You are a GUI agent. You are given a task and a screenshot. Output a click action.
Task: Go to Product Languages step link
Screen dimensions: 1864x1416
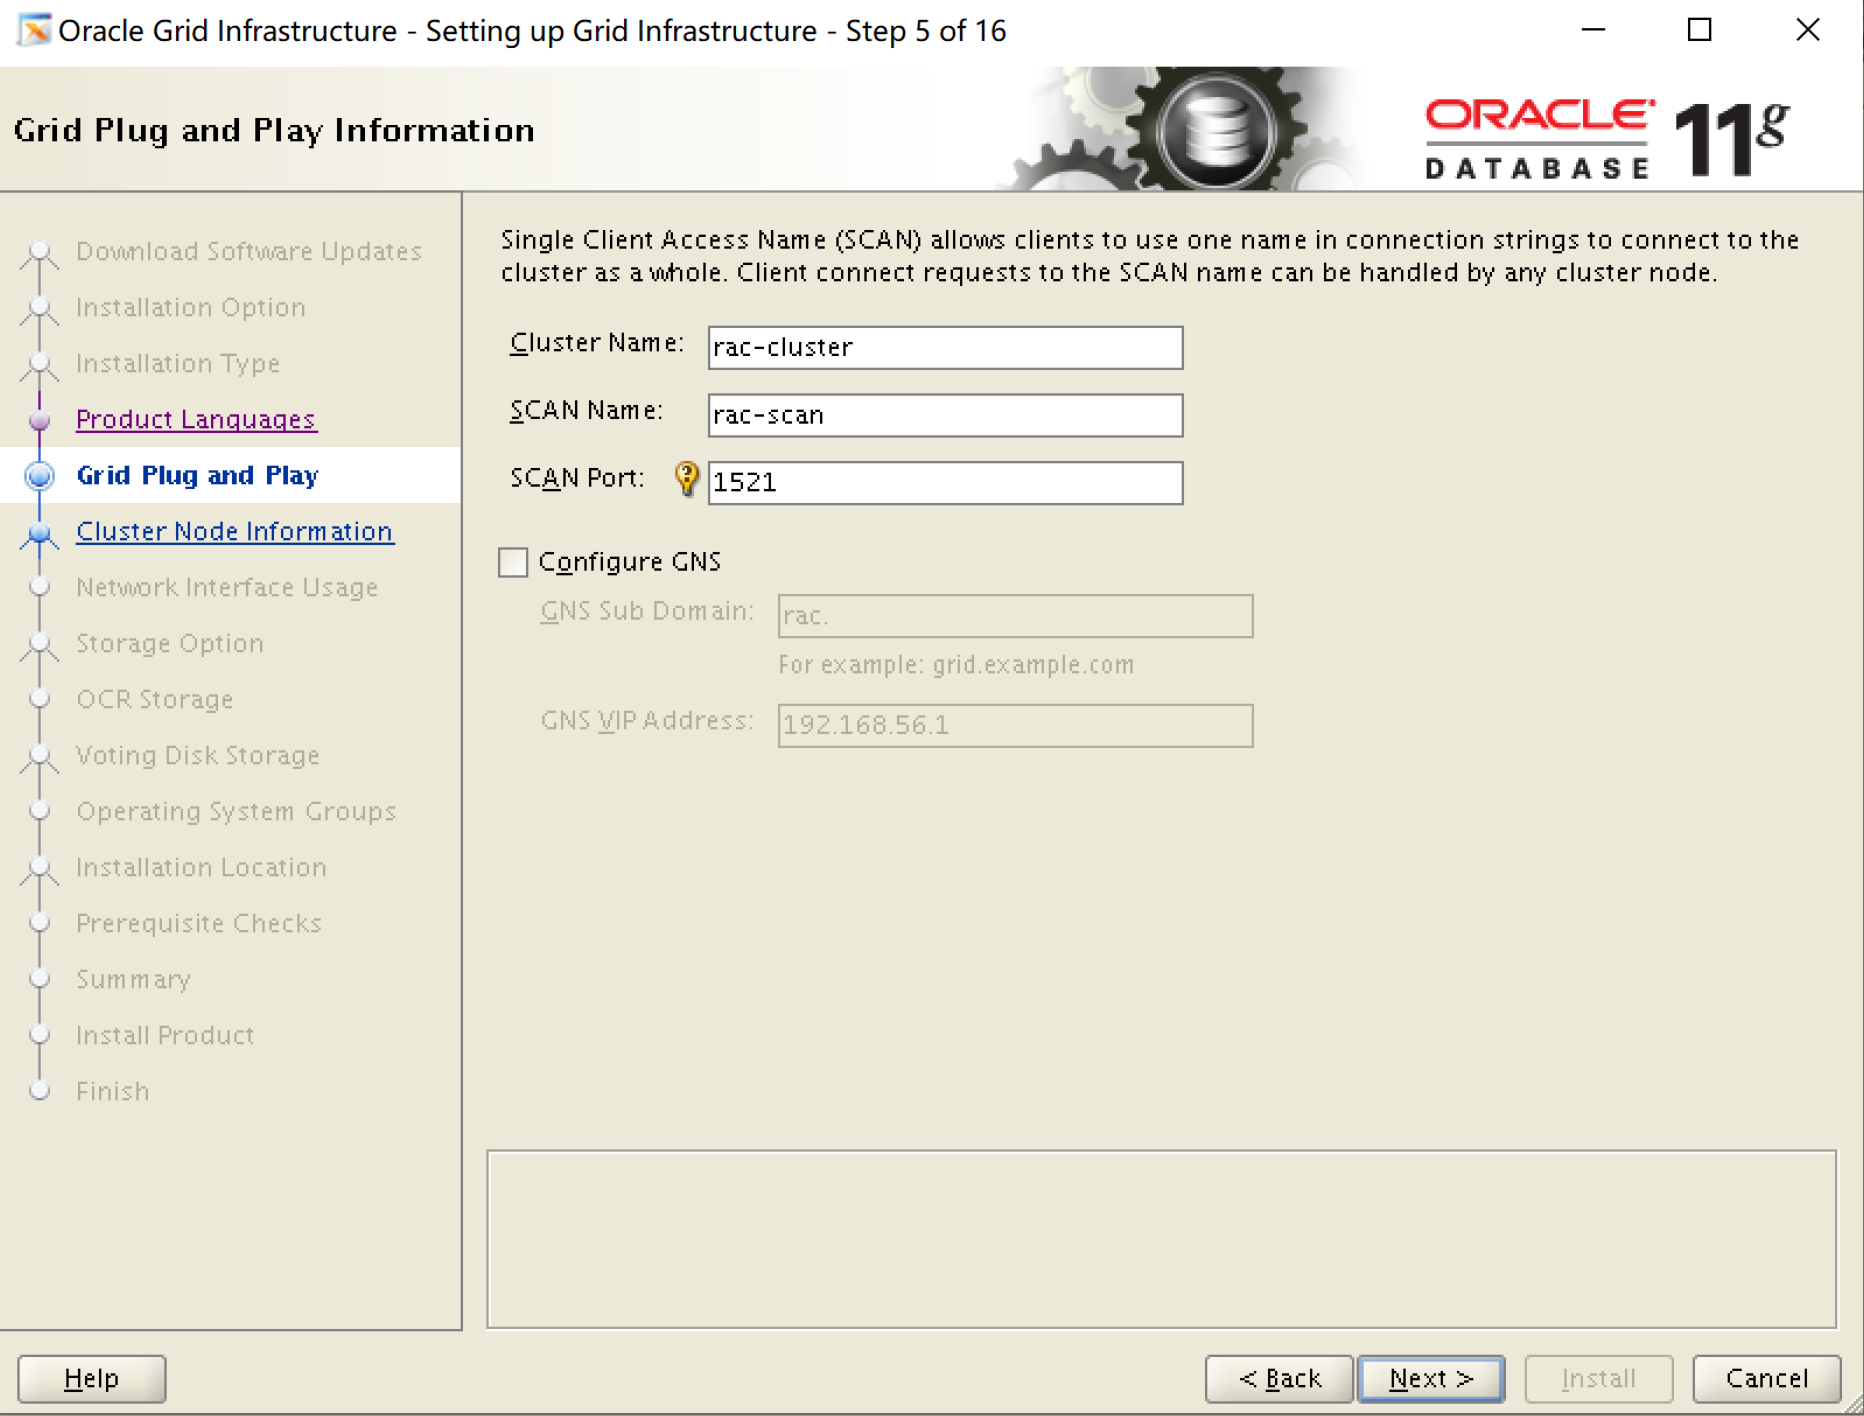[196, 419]
